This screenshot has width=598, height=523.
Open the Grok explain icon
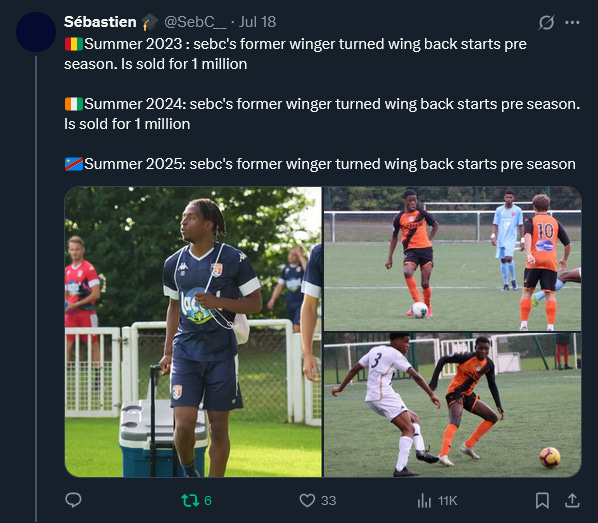(x=546, y=23)
